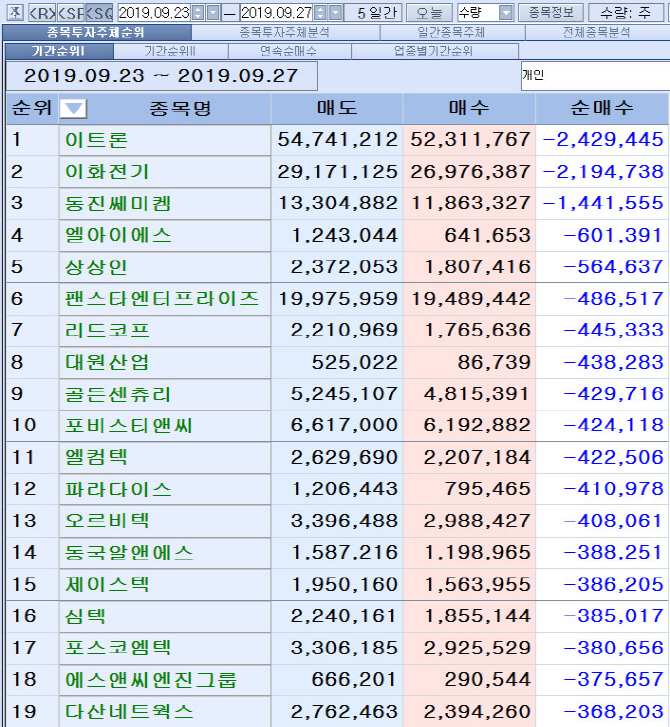Open the end date calendar picker
Viewport: 670px width, 727px height.
point(336,12)
